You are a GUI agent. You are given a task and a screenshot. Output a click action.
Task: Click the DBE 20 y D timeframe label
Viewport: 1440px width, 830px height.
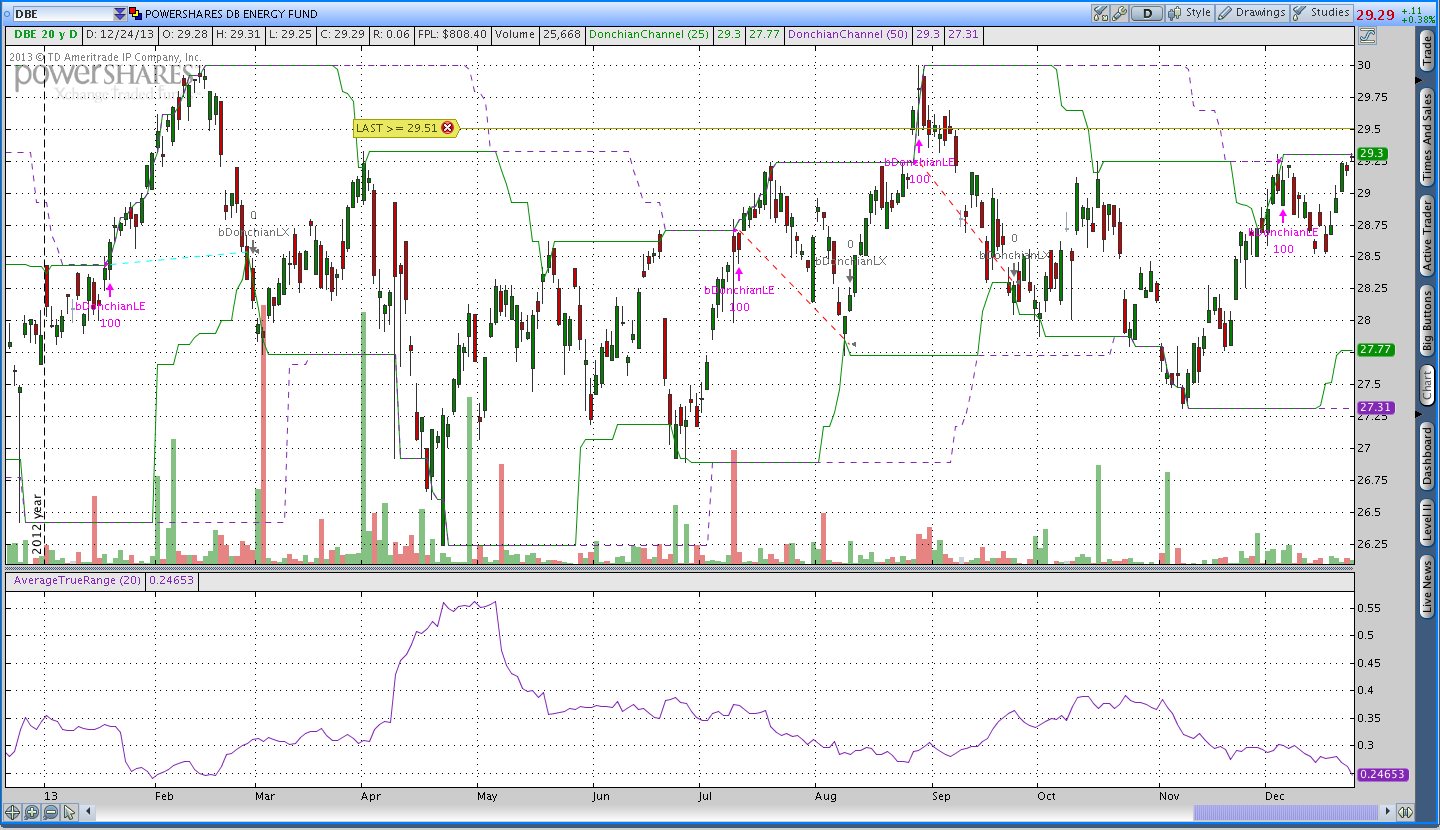click(x=44, y=34)
